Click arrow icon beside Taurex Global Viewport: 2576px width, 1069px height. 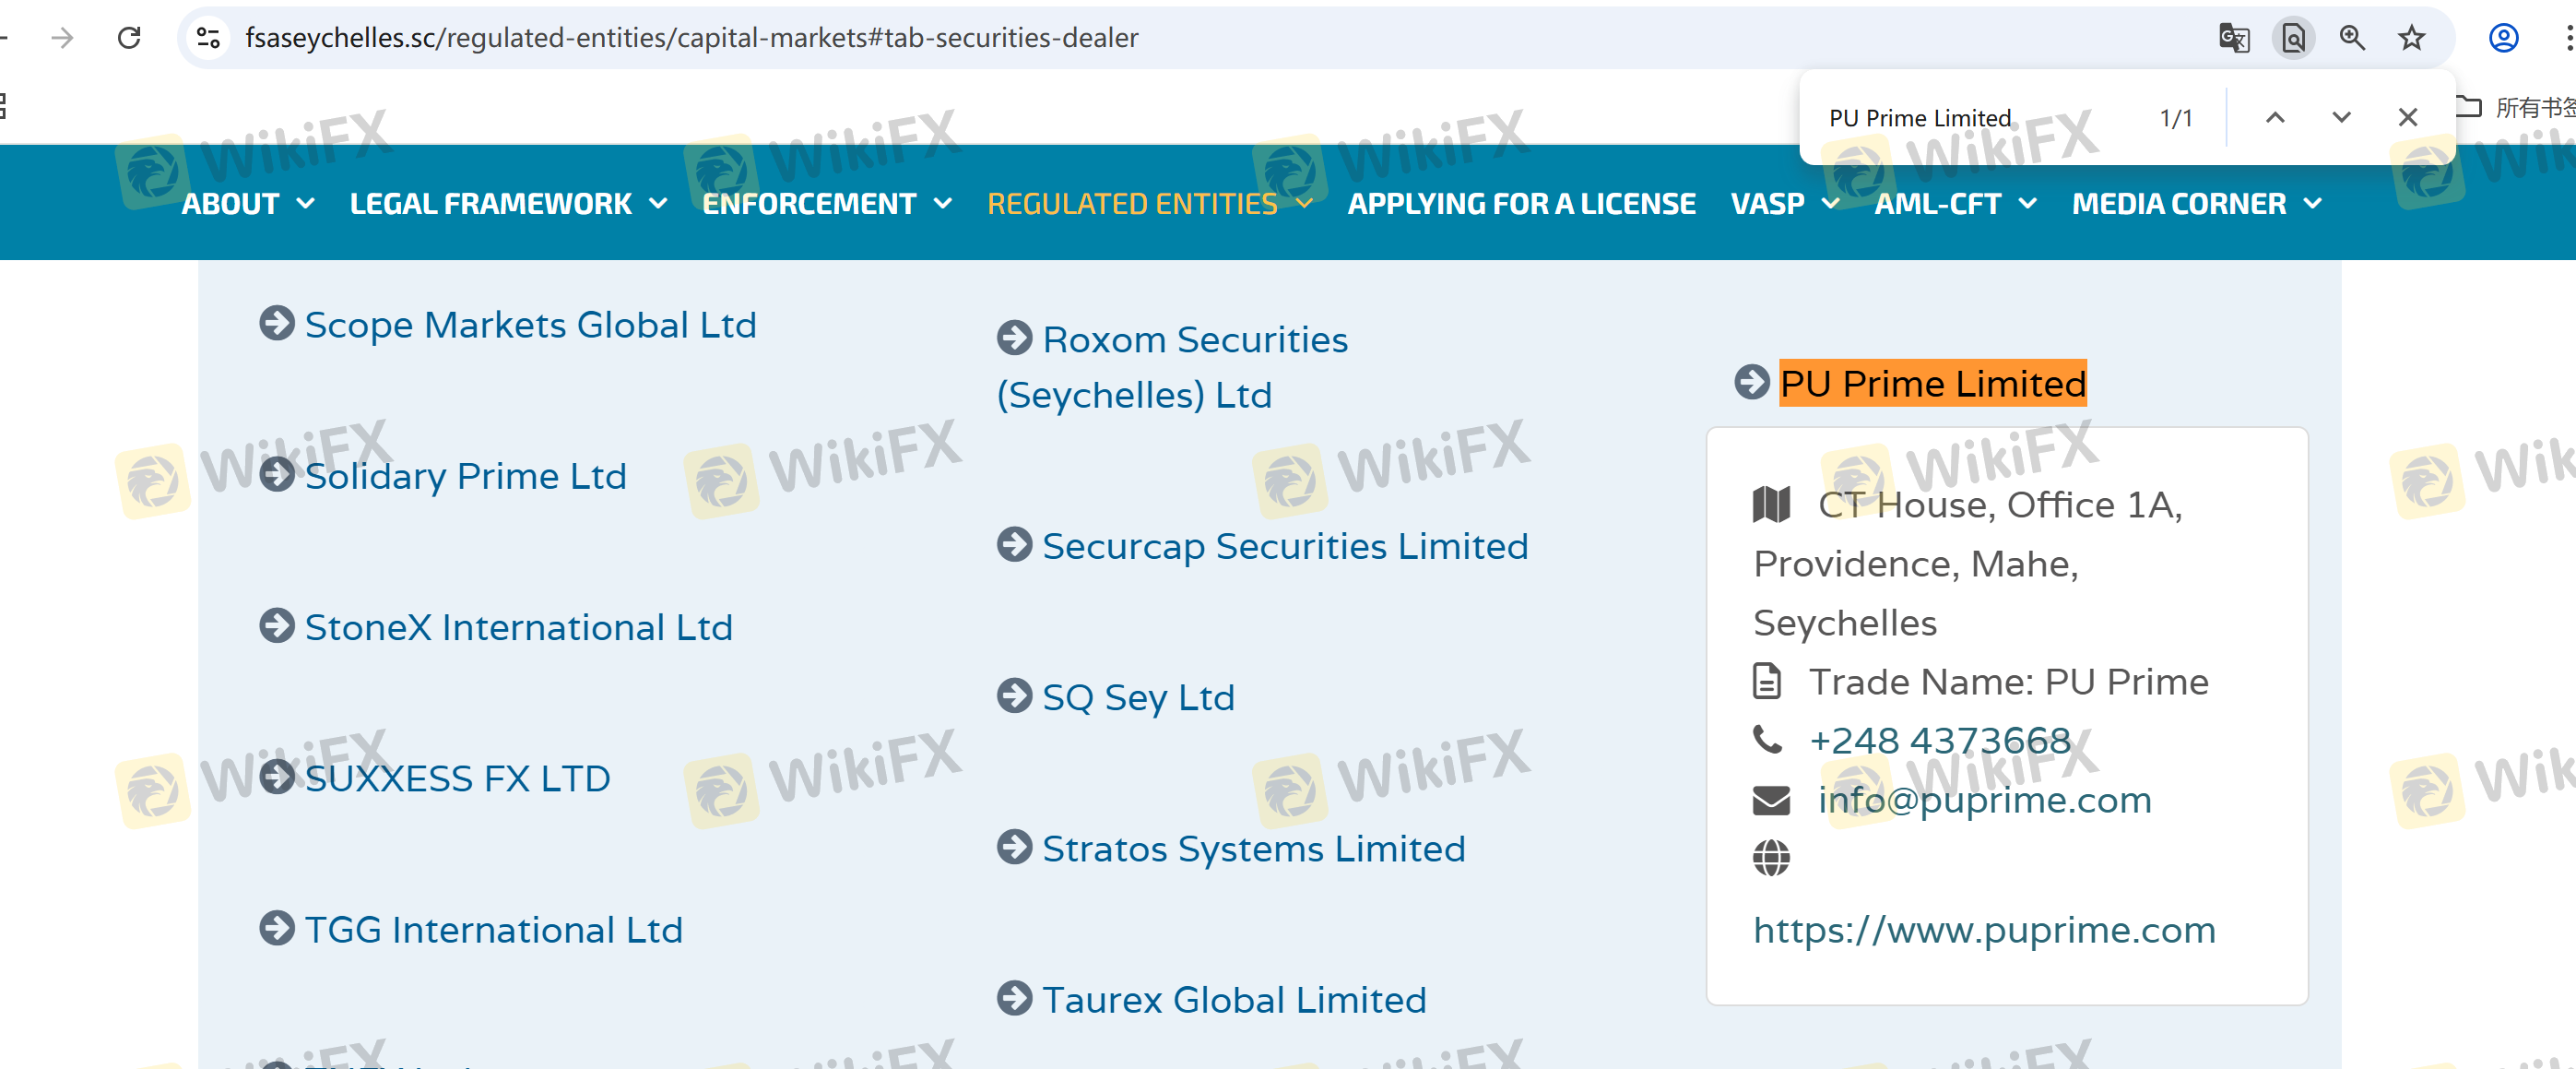[x=1014, y=998]
